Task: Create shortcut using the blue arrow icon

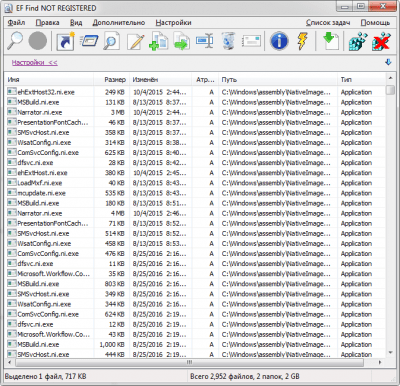Action: [65, 41]
